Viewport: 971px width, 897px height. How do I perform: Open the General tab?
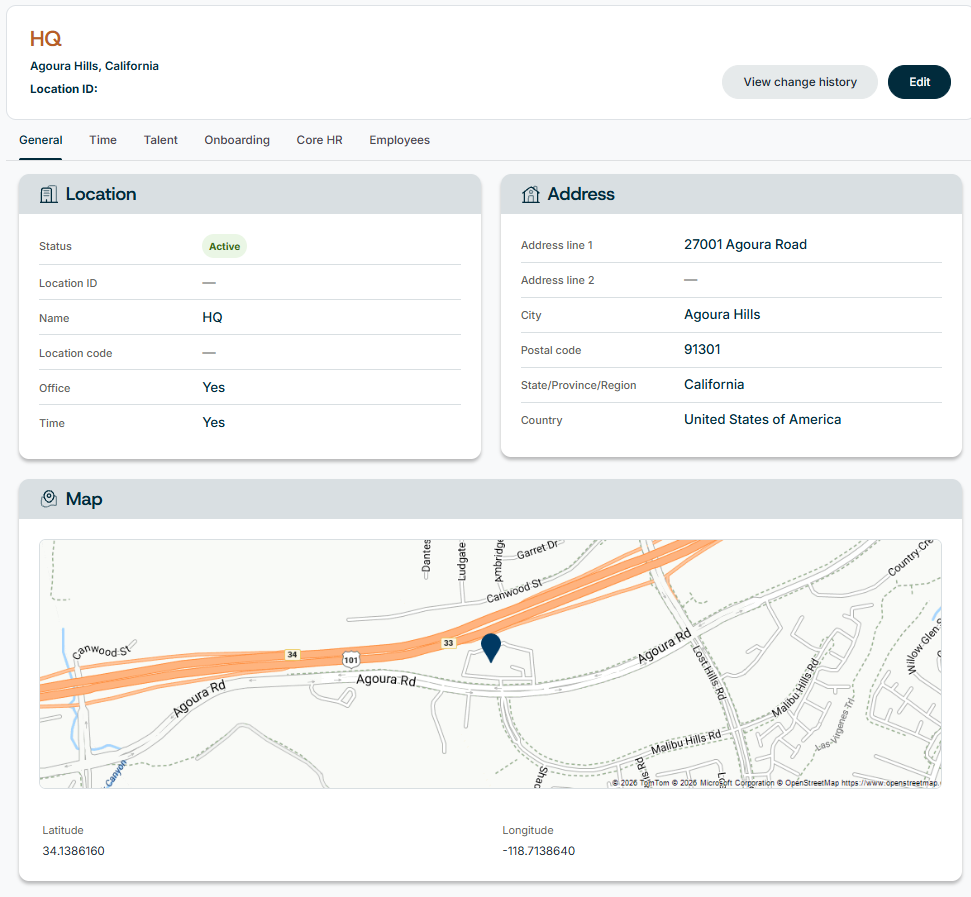click(x=41, y=140)
